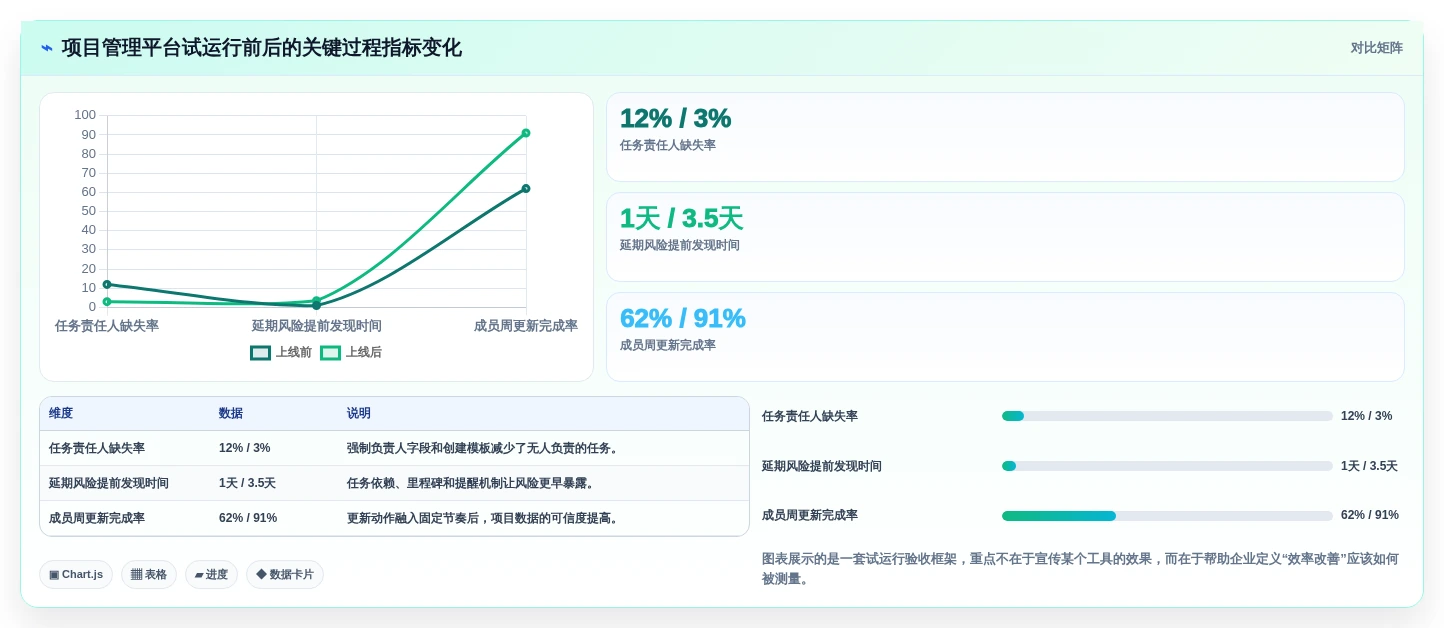Image resolution: width=1444 pixels, height=628 pixels.
Task: Click chart axis label 延期风险提前发现时间
Action: click(316, 326)
